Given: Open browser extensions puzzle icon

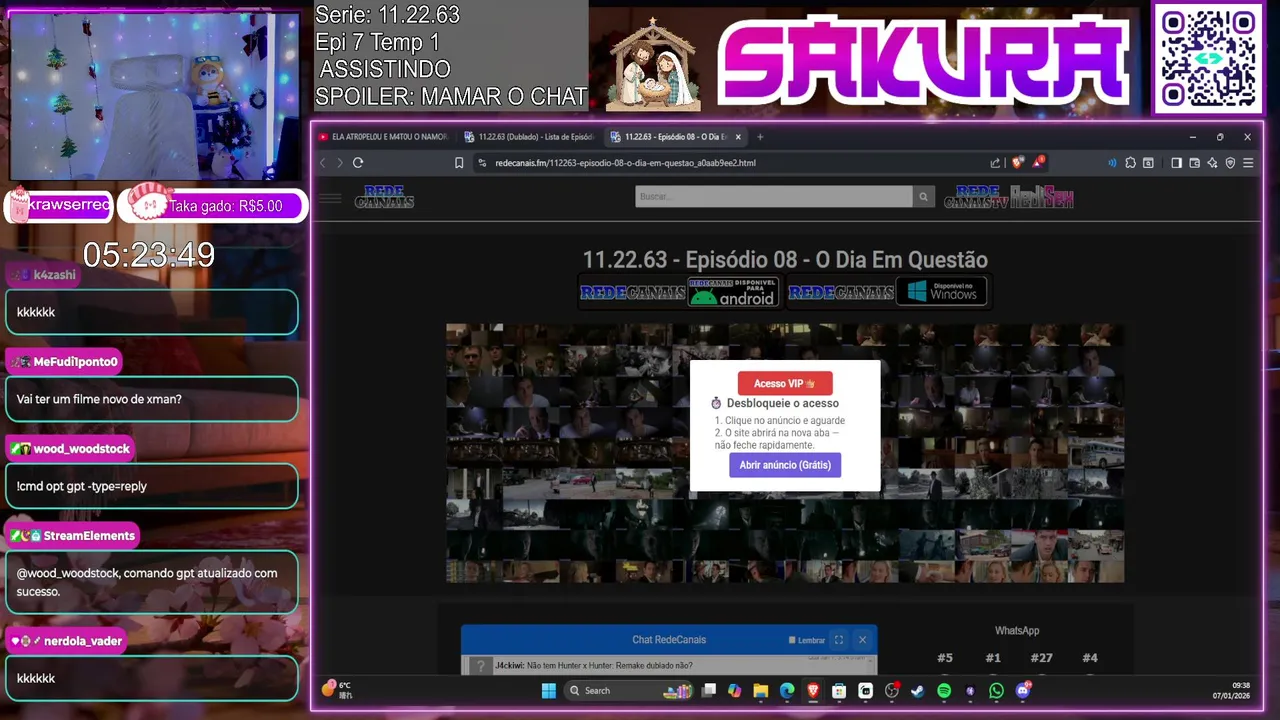Looking at the screenshot, I should pos(1130,163).
